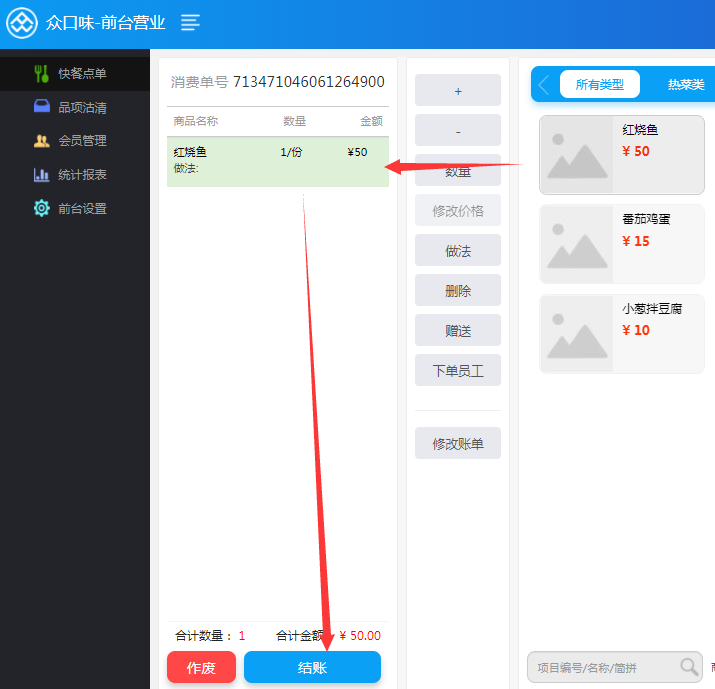715x689 pixels.
Task: Select the 红烧鱼 order row
Action: click(x=278, y=162)
